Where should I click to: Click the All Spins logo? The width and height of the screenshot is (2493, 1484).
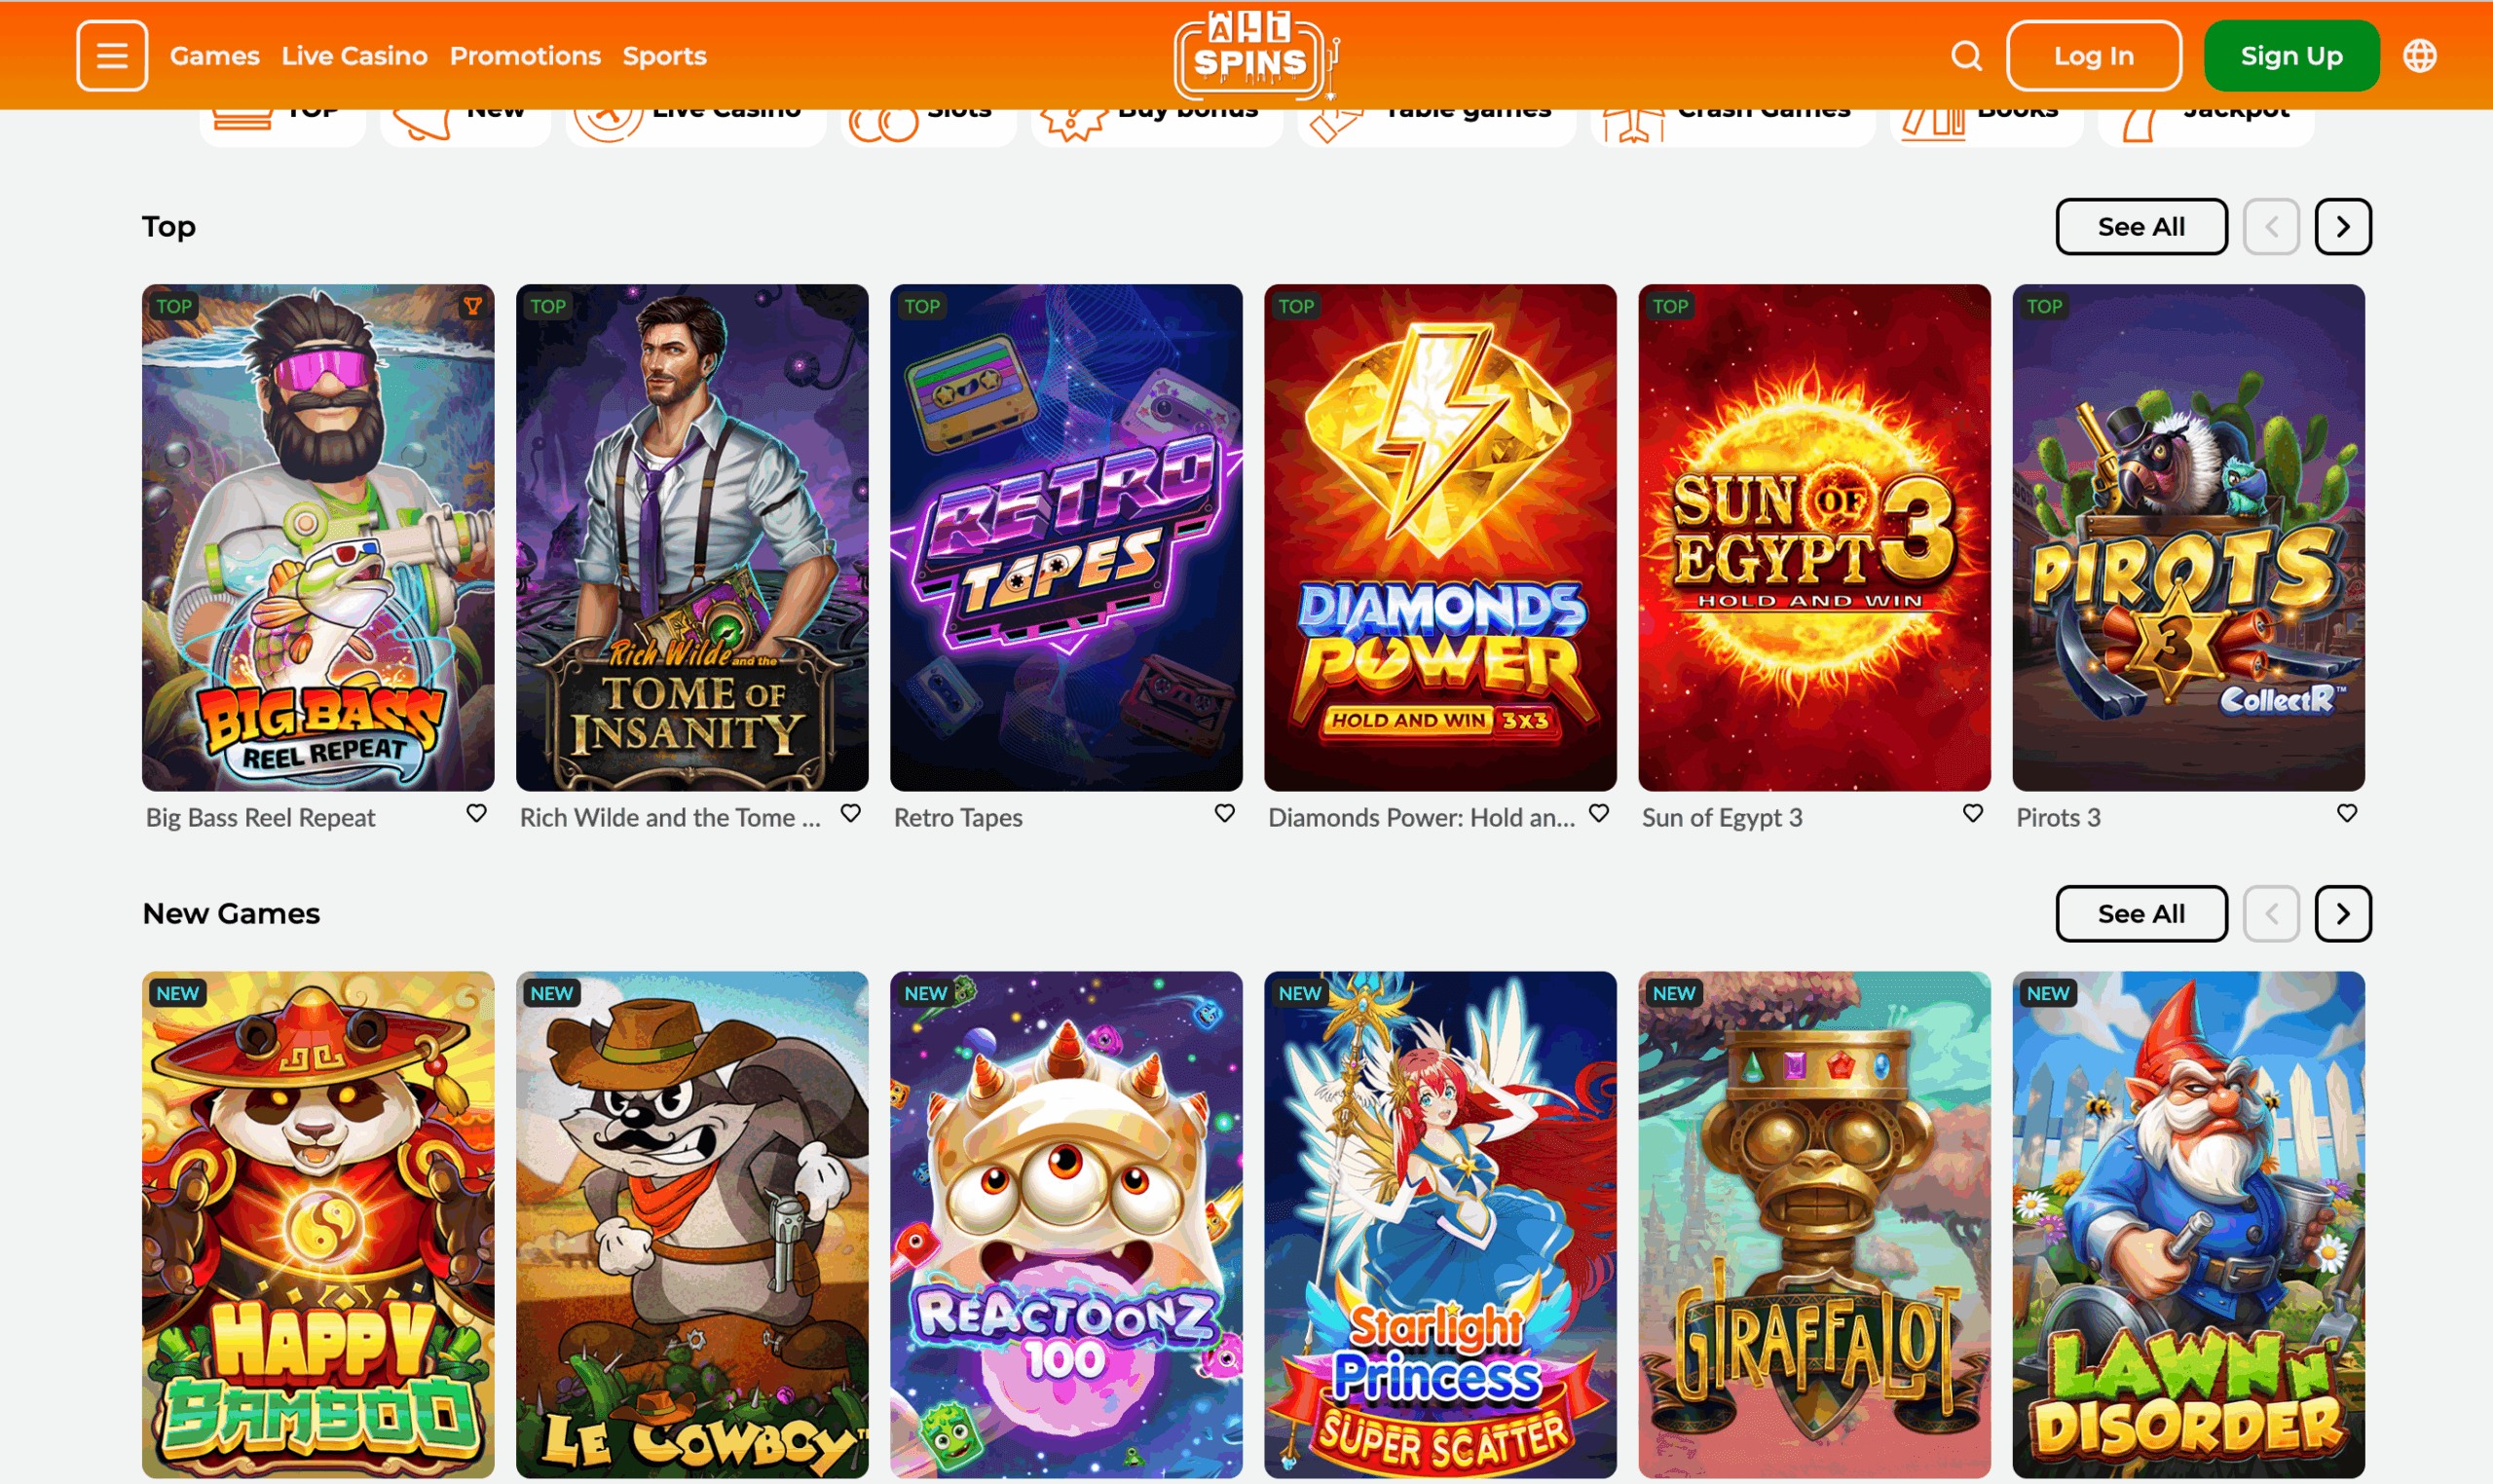pos(1255,56)
